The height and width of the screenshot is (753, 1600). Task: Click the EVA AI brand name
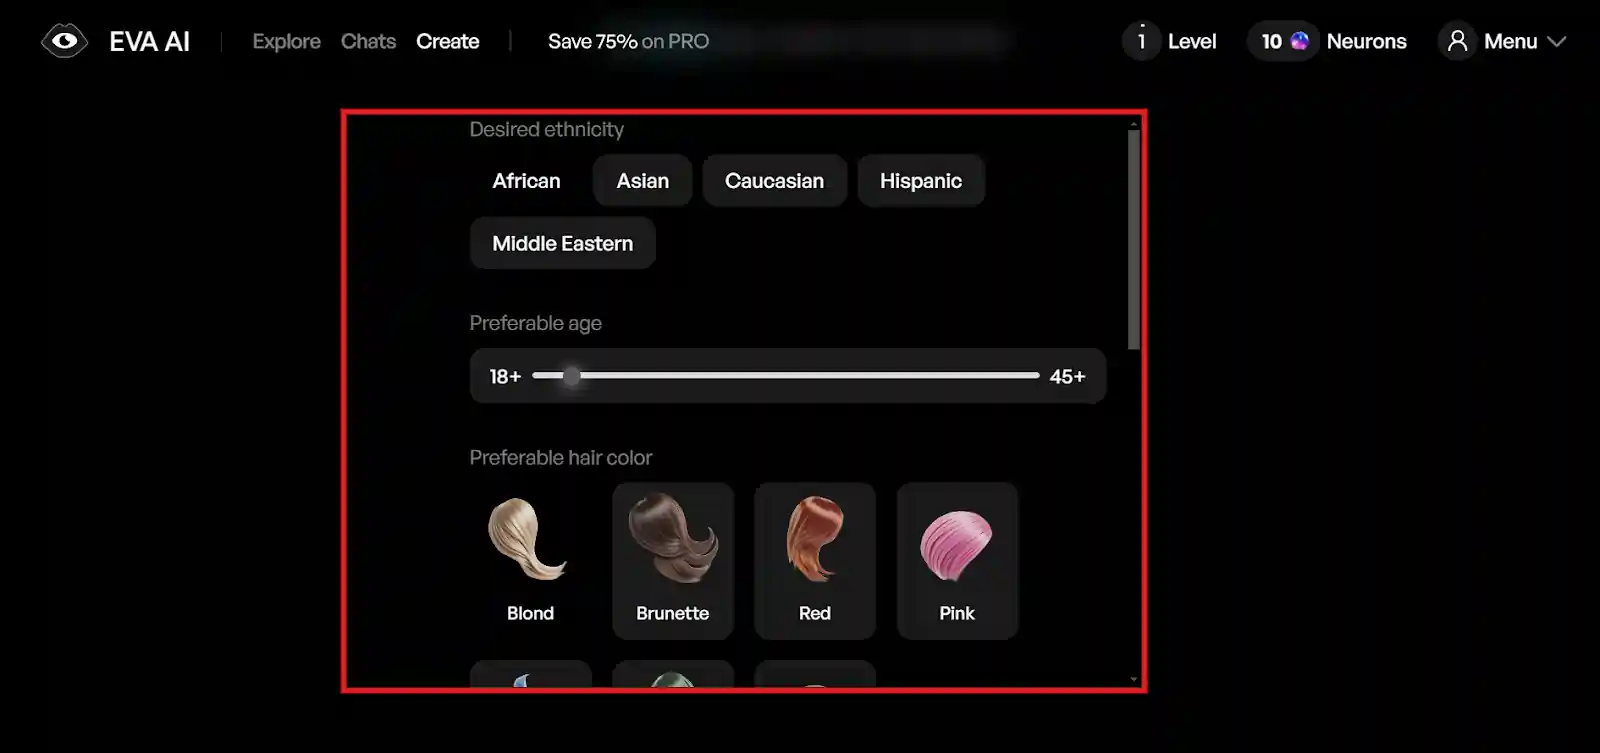click(149, 41)
